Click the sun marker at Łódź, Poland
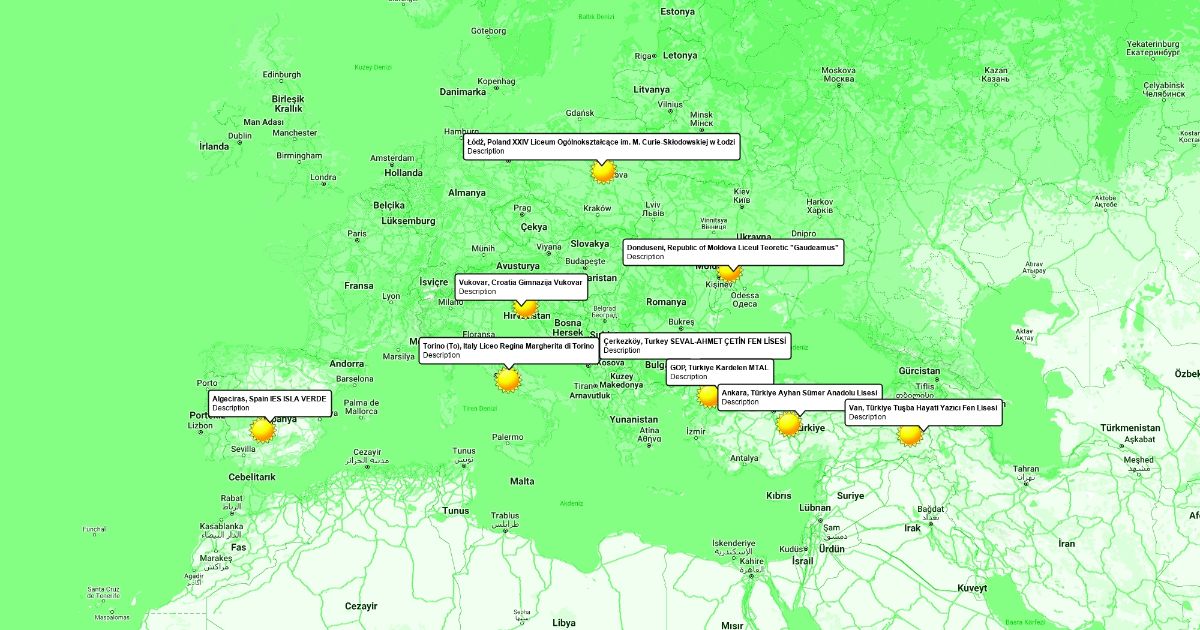1200x630 pixels. click(x=602, y=172)
